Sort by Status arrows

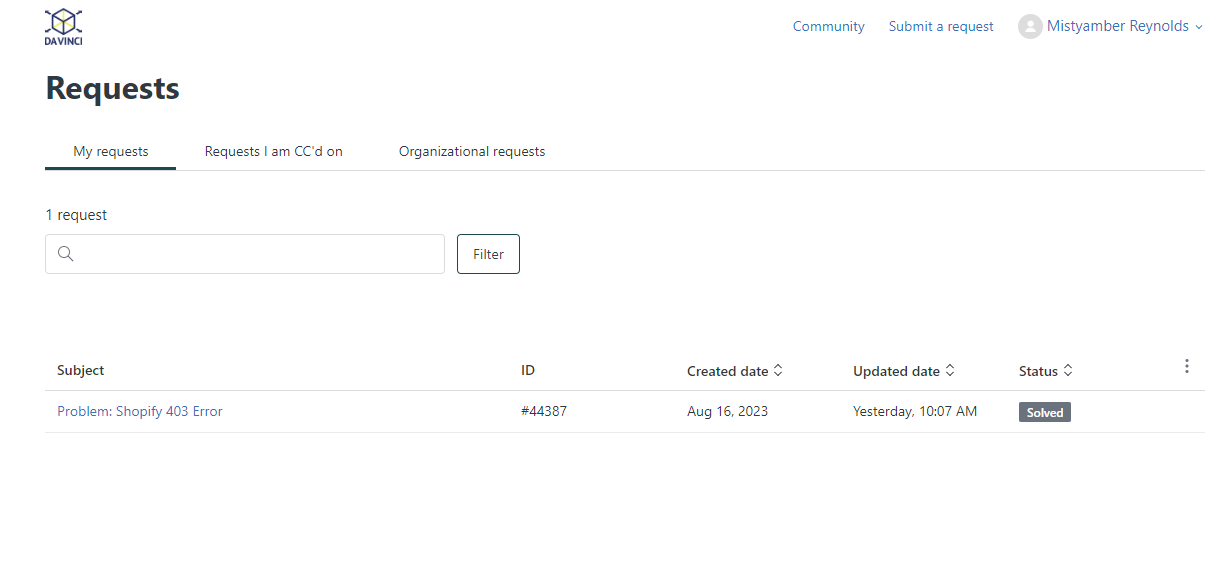click(1068, 370)
